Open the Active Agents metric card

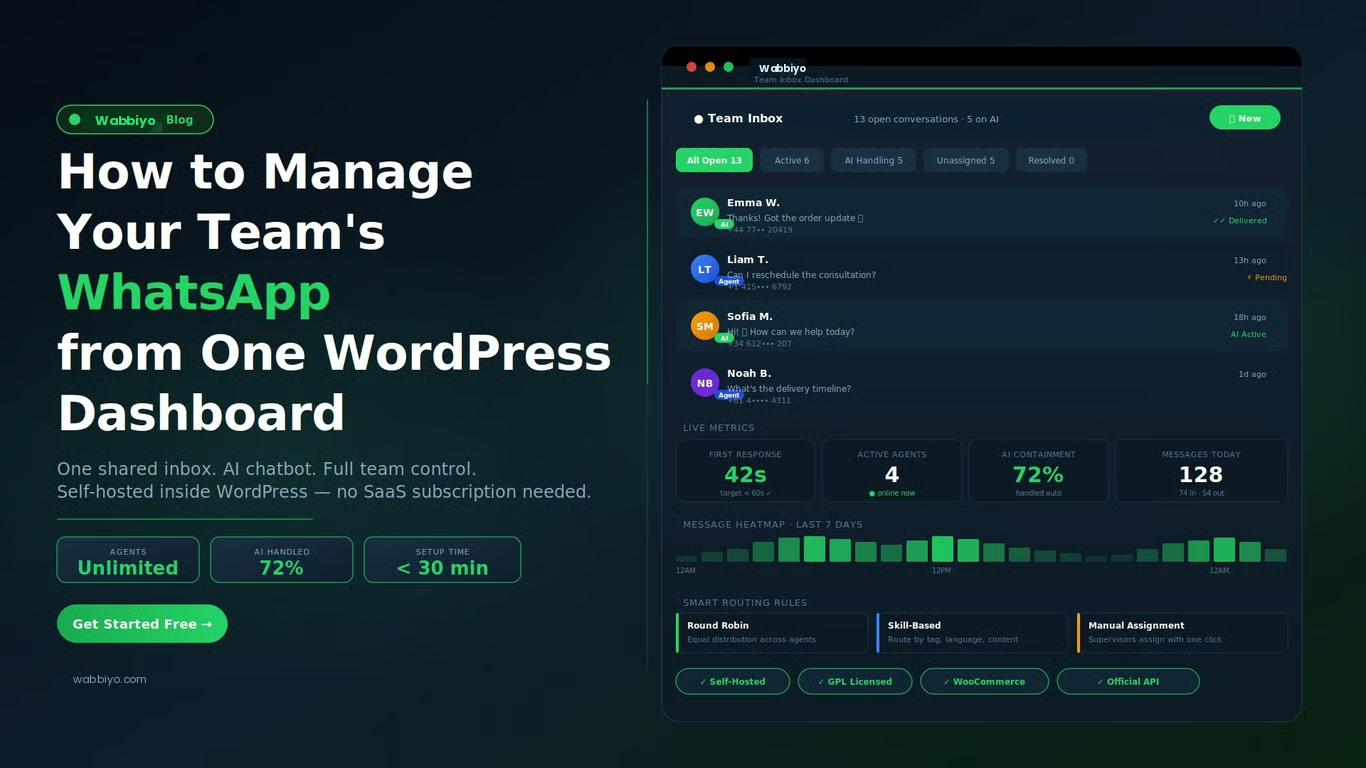892,470
